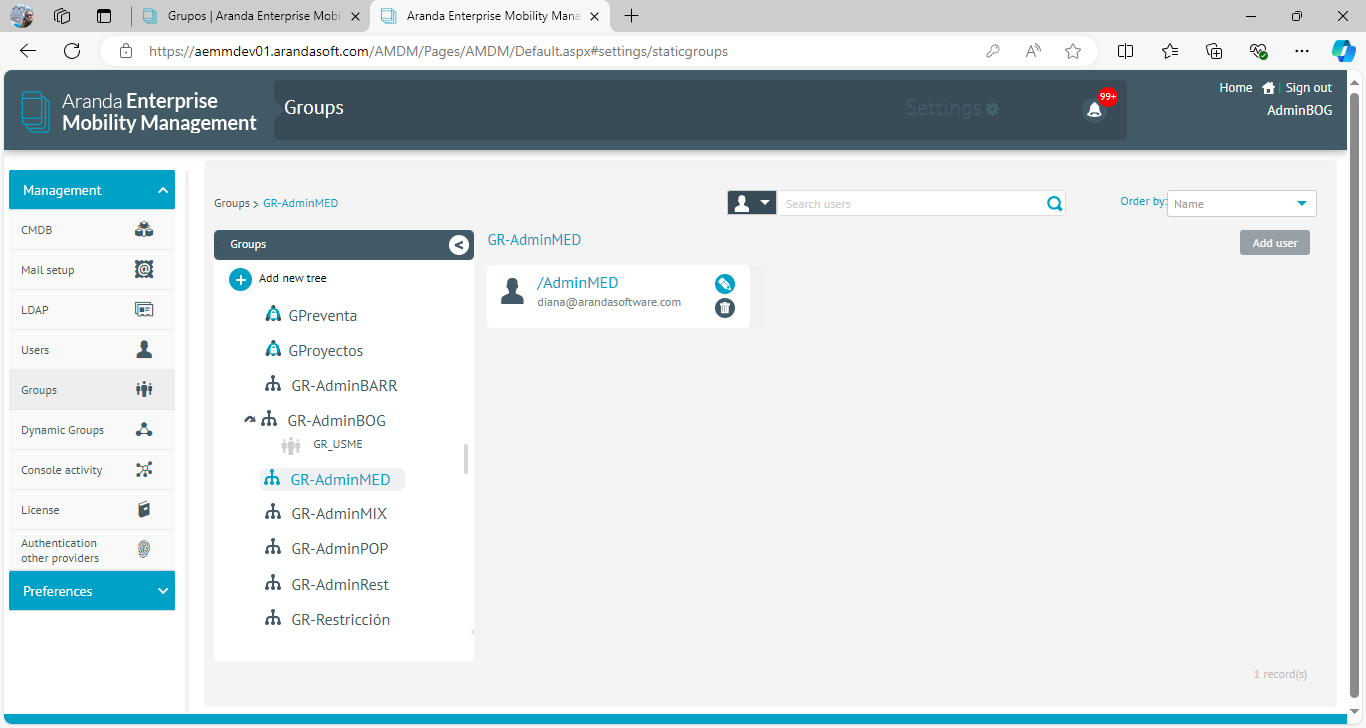Click the diana@arandasoftware.com email text
The height and width of the screenshot is (728, 1366).
609,302
